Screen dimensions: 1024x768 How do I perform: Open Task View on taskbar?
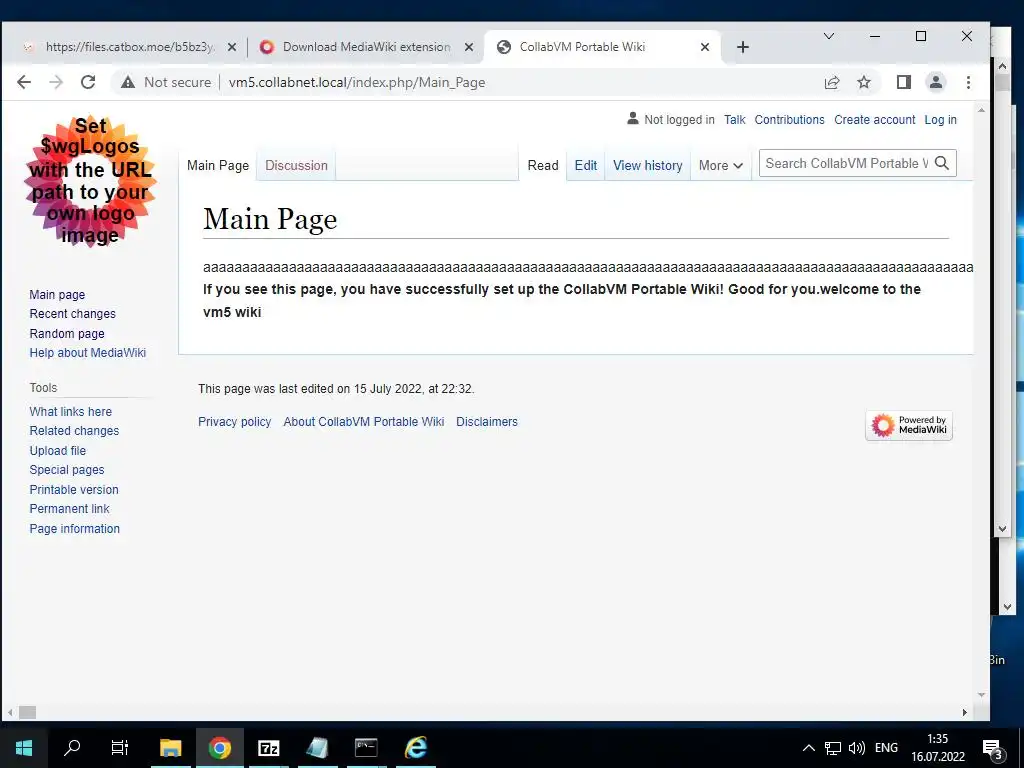(120, 748)
